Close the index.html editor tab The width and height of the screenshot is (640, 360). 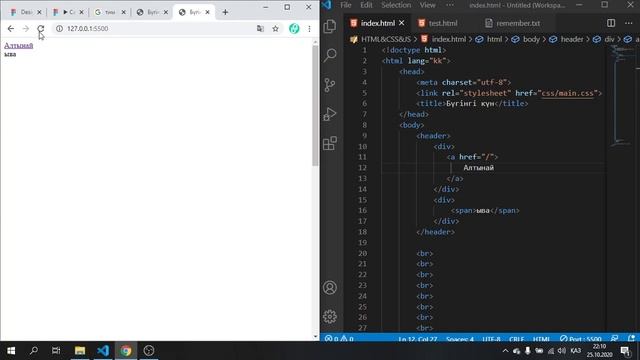tap(402, 23)
